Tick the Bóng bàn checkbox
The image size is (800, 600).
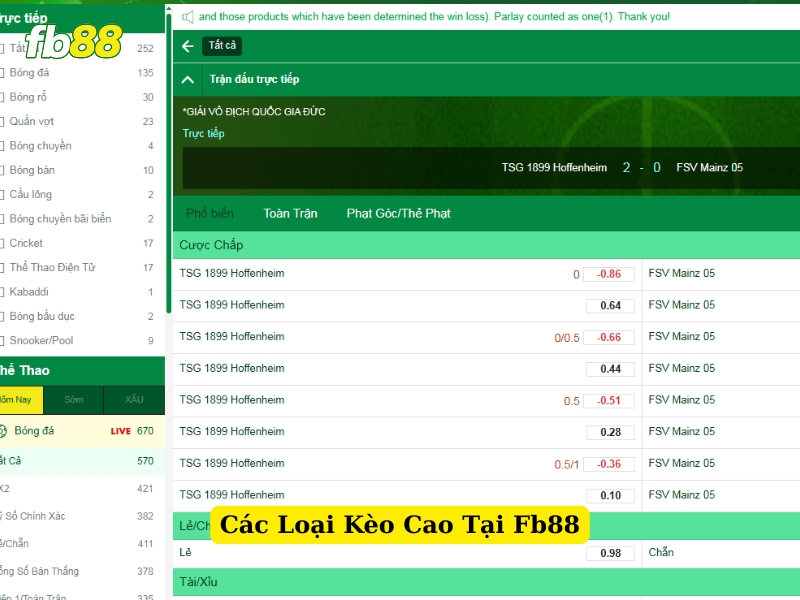pyautogui.click(x=2, y=170)
